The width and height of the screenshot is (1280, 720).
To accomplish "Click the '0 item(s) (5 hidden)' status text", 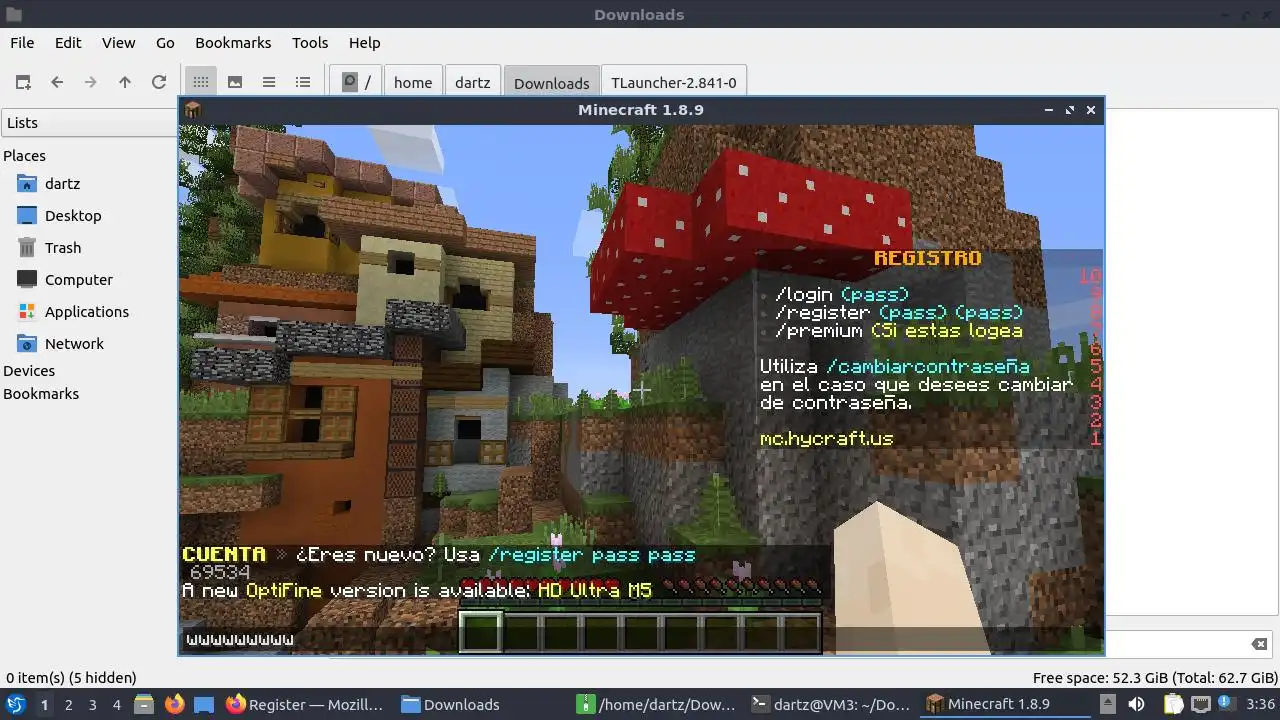I will 71,677.
